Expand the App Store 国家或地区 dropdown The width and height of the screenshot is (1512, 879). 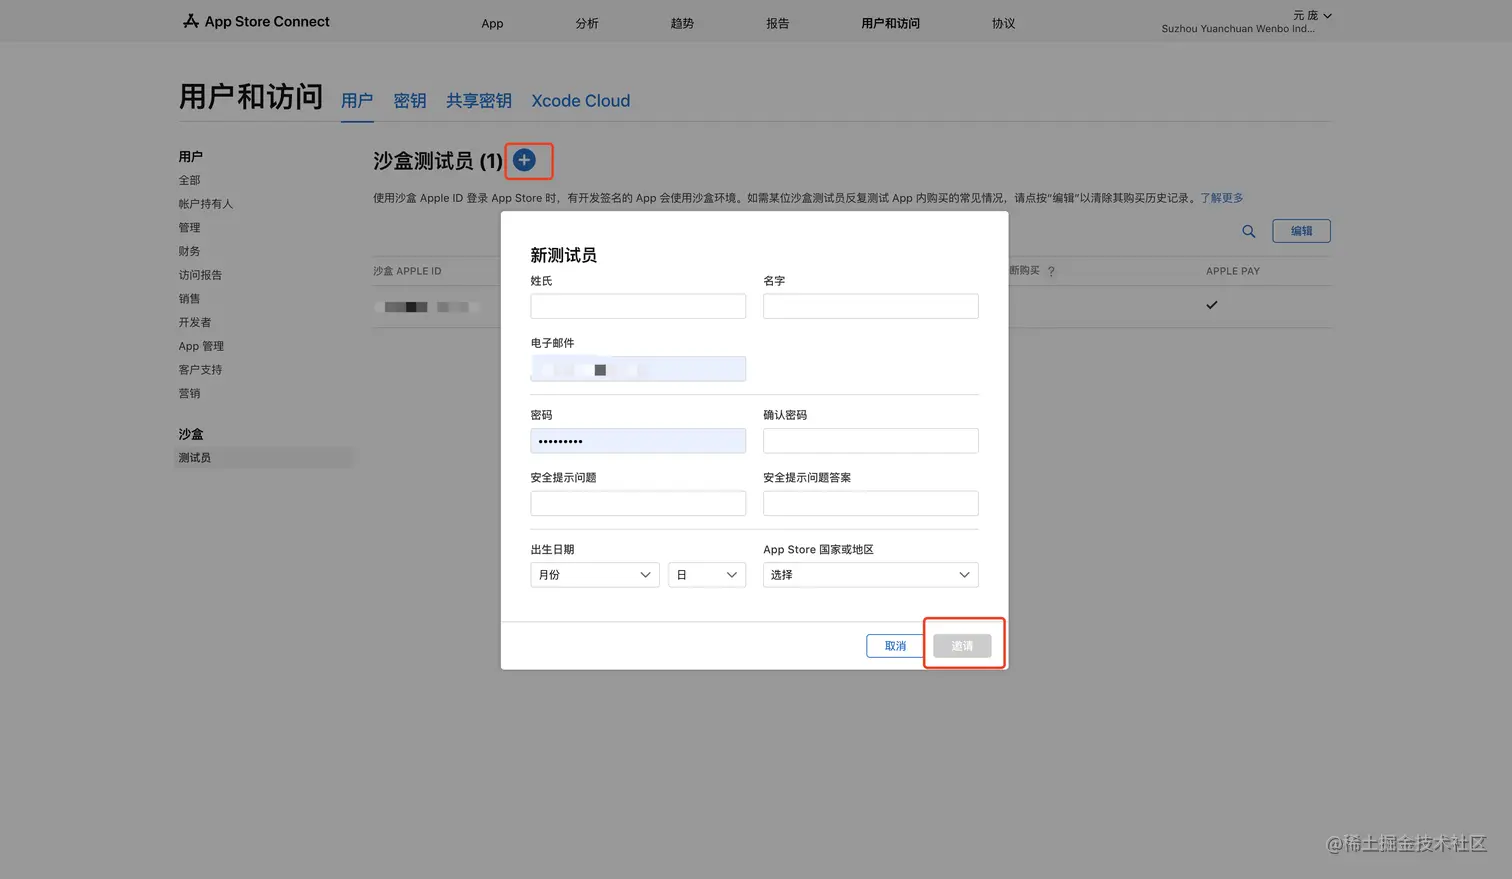tap(870, 575)
